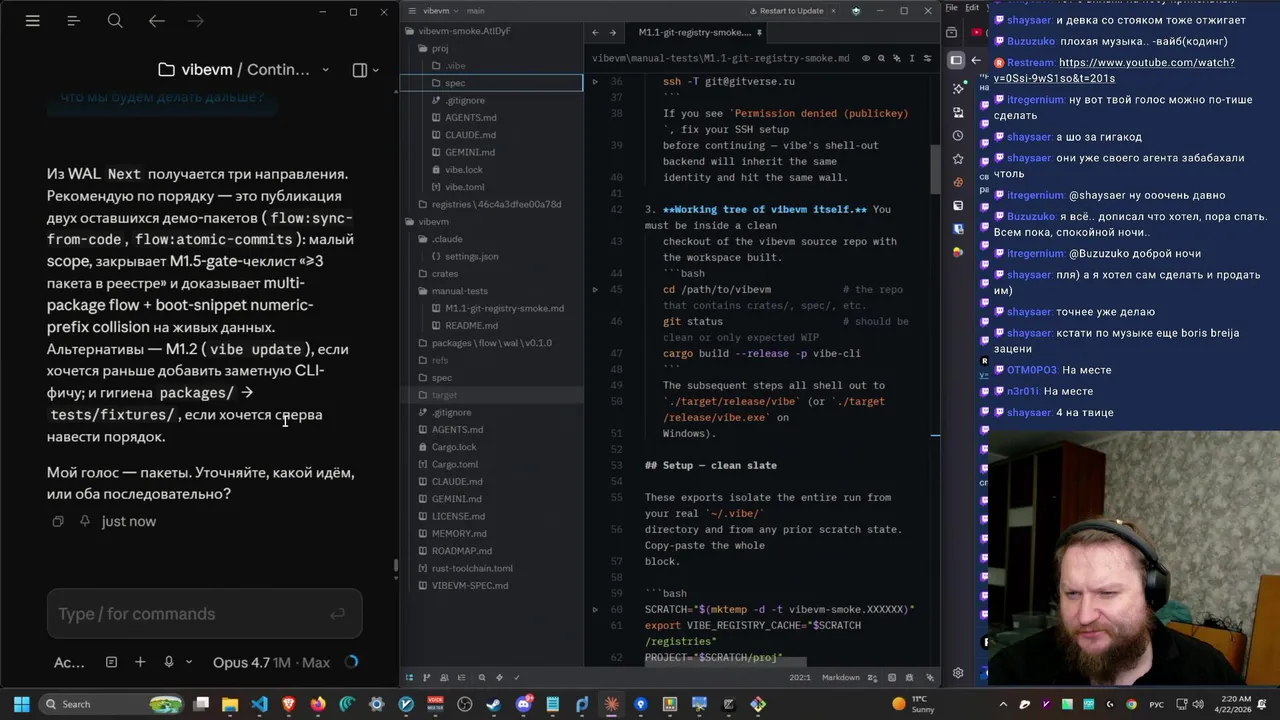Dismiss the Restart to Update notice
1280x720 pixels.
tap(834, 11)
